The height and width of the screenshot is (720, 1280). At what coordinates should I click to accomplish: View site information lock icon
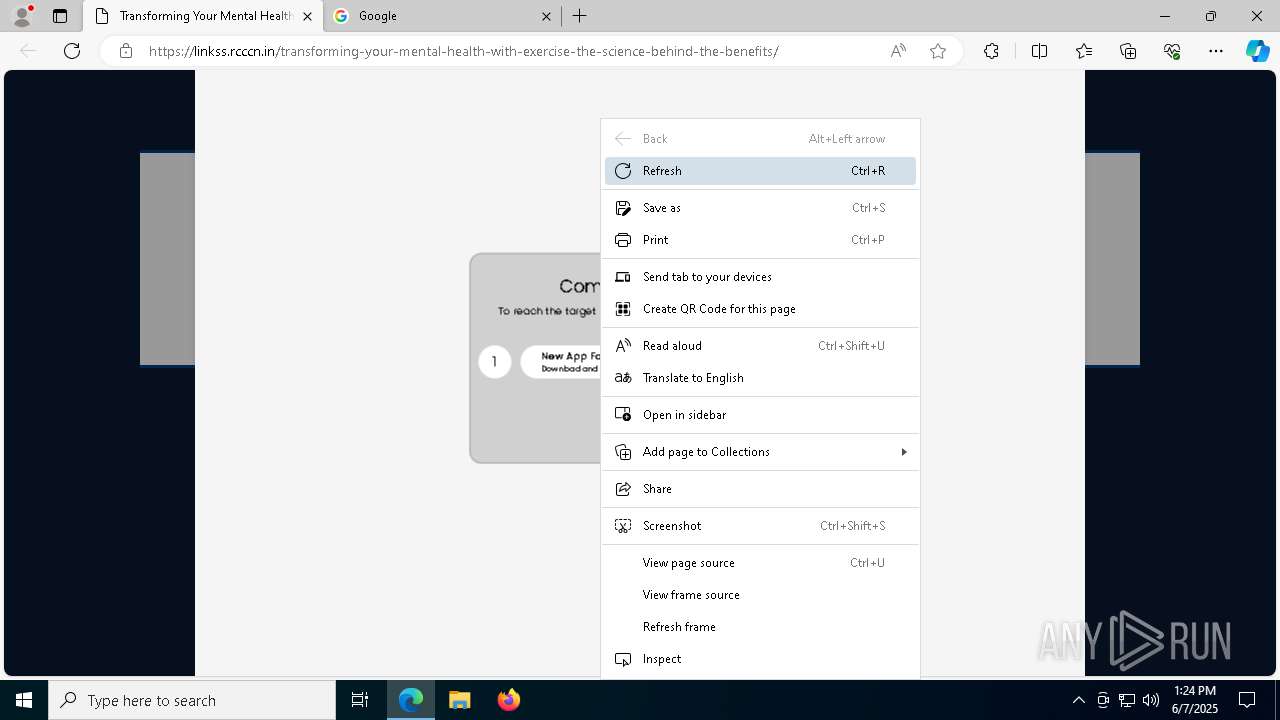(x=126, y=51)
